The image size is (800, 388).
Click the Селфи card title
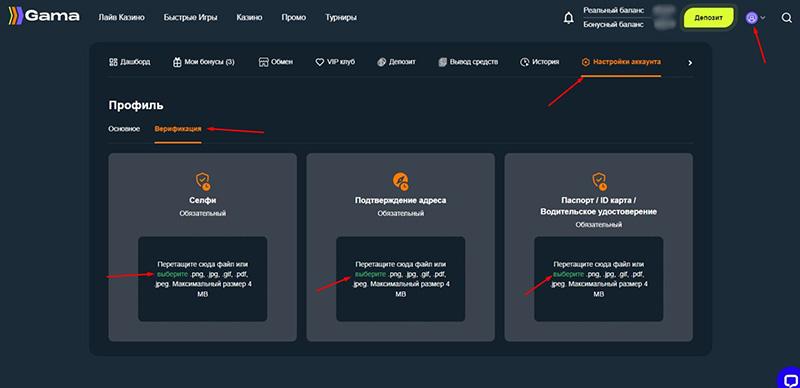[x=203, y=201]
